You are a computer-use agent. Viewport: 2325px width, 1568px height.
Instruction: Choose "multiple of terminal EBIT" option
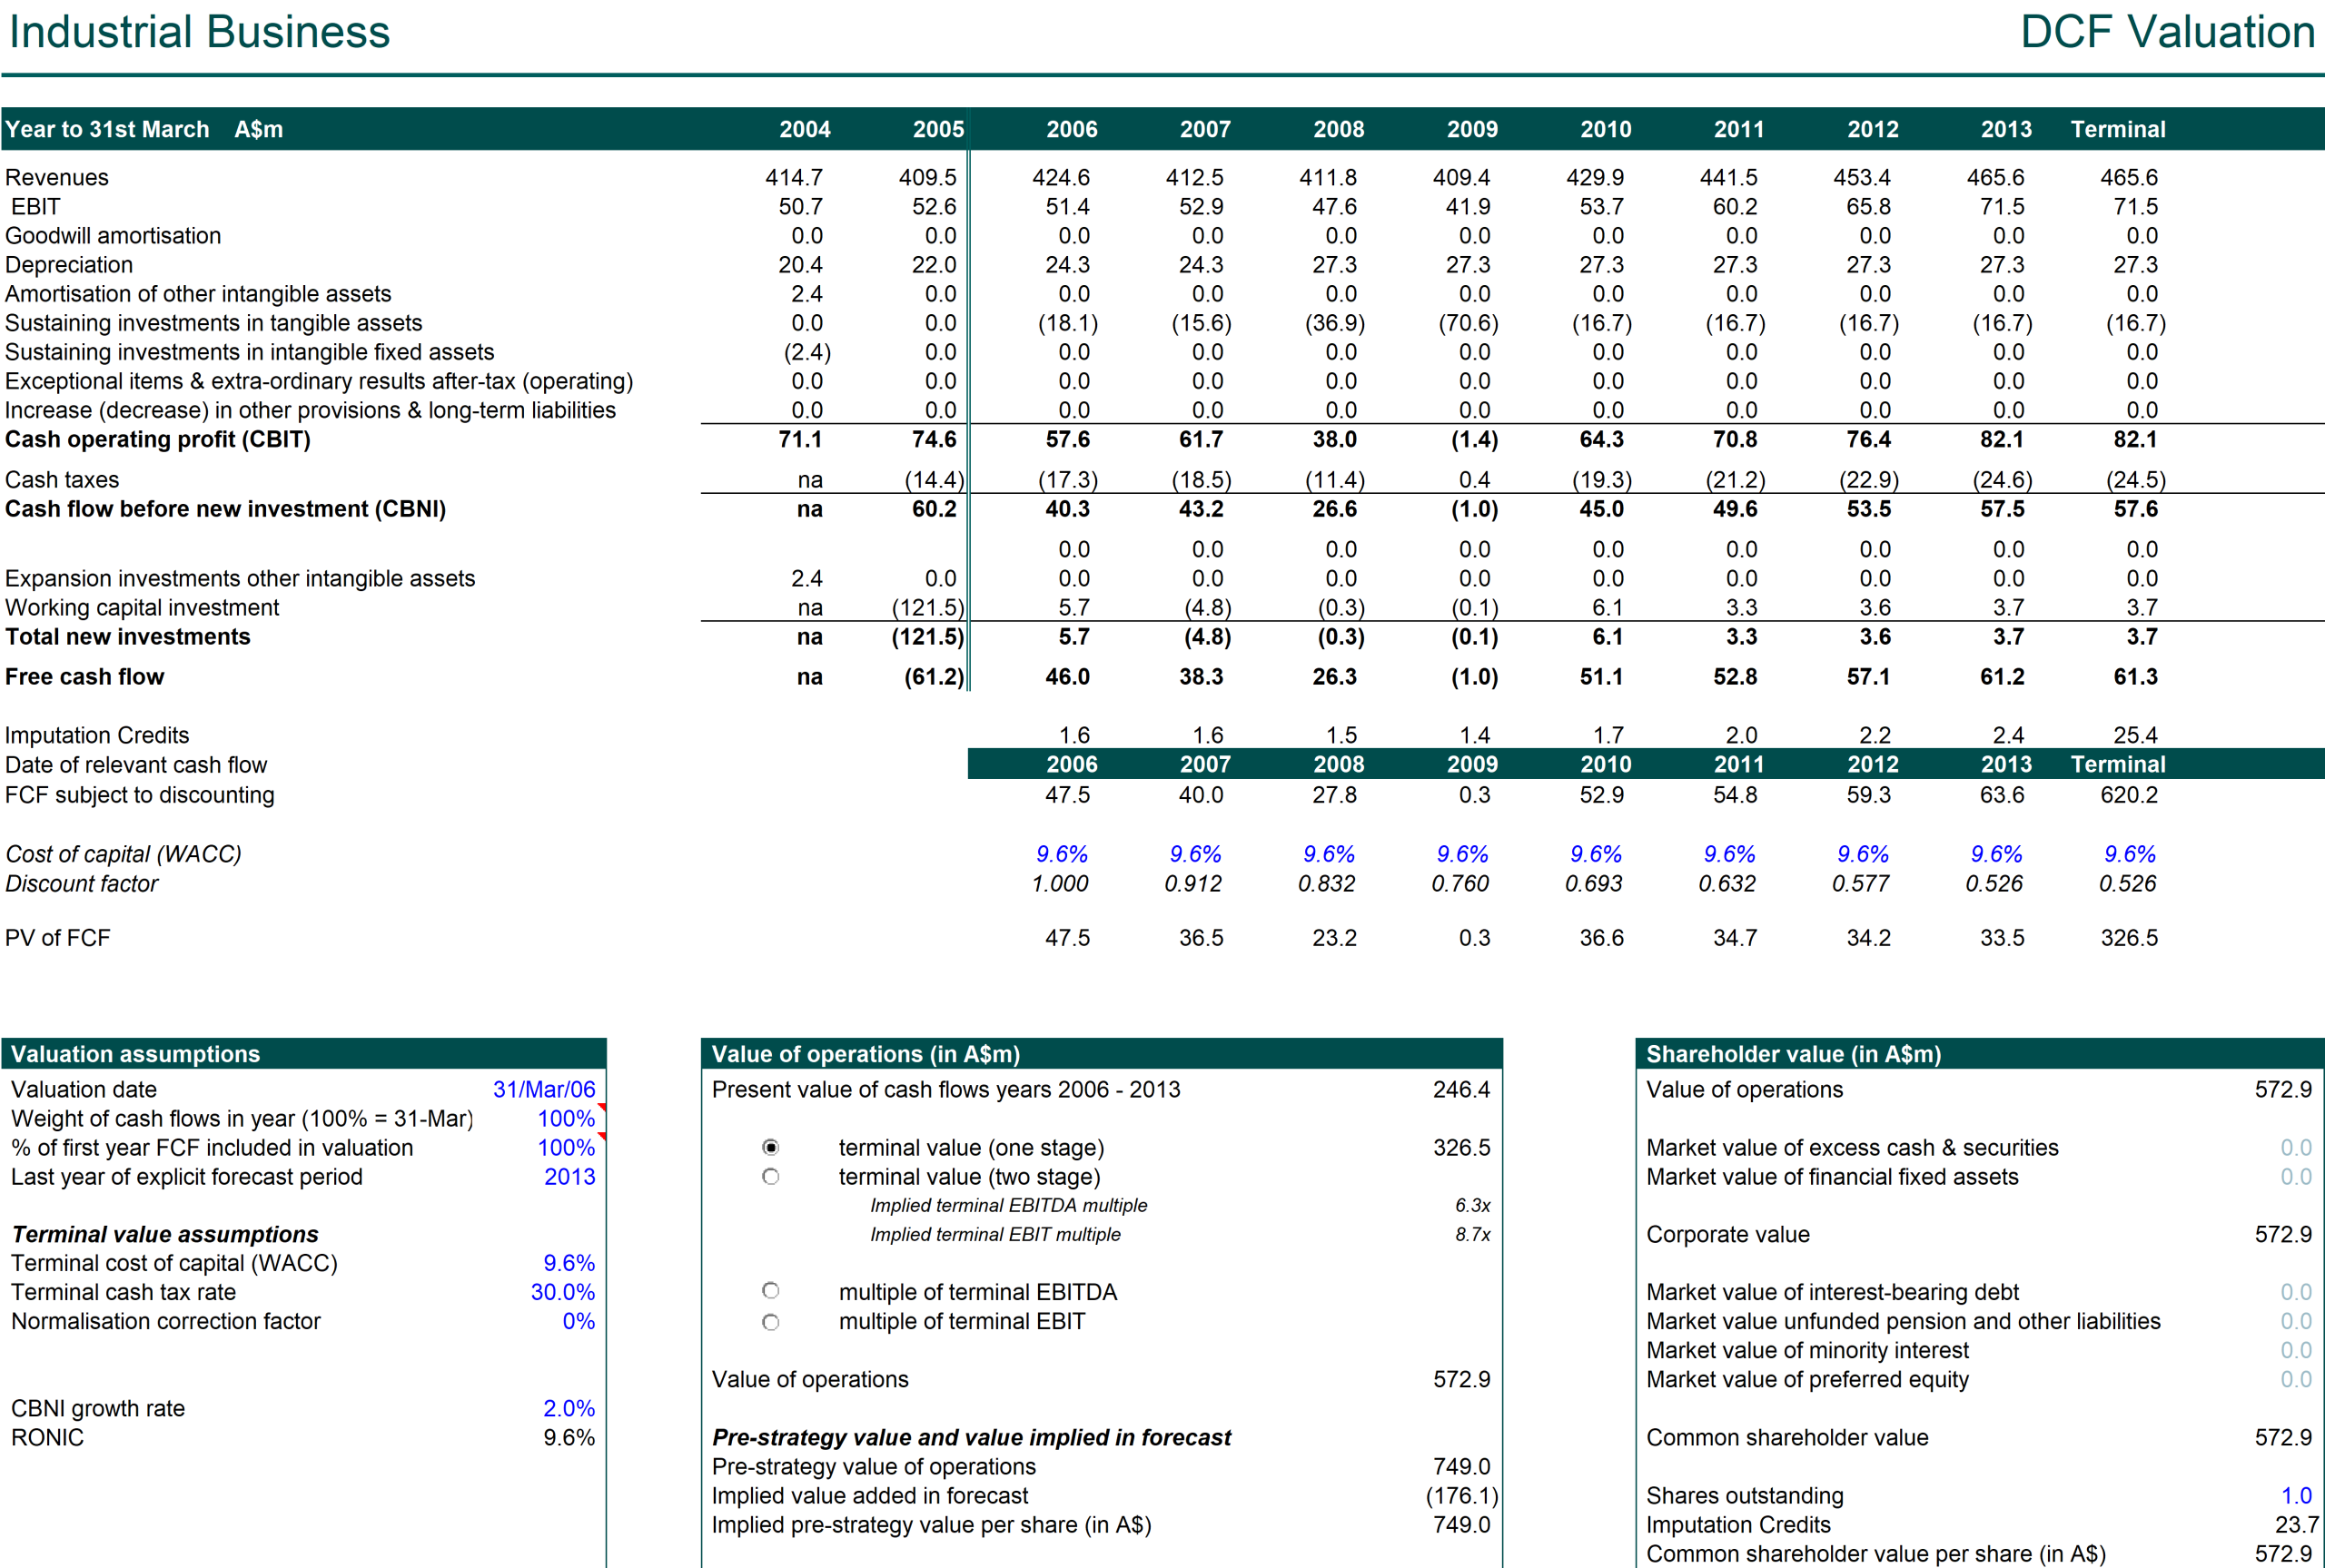770,1321
